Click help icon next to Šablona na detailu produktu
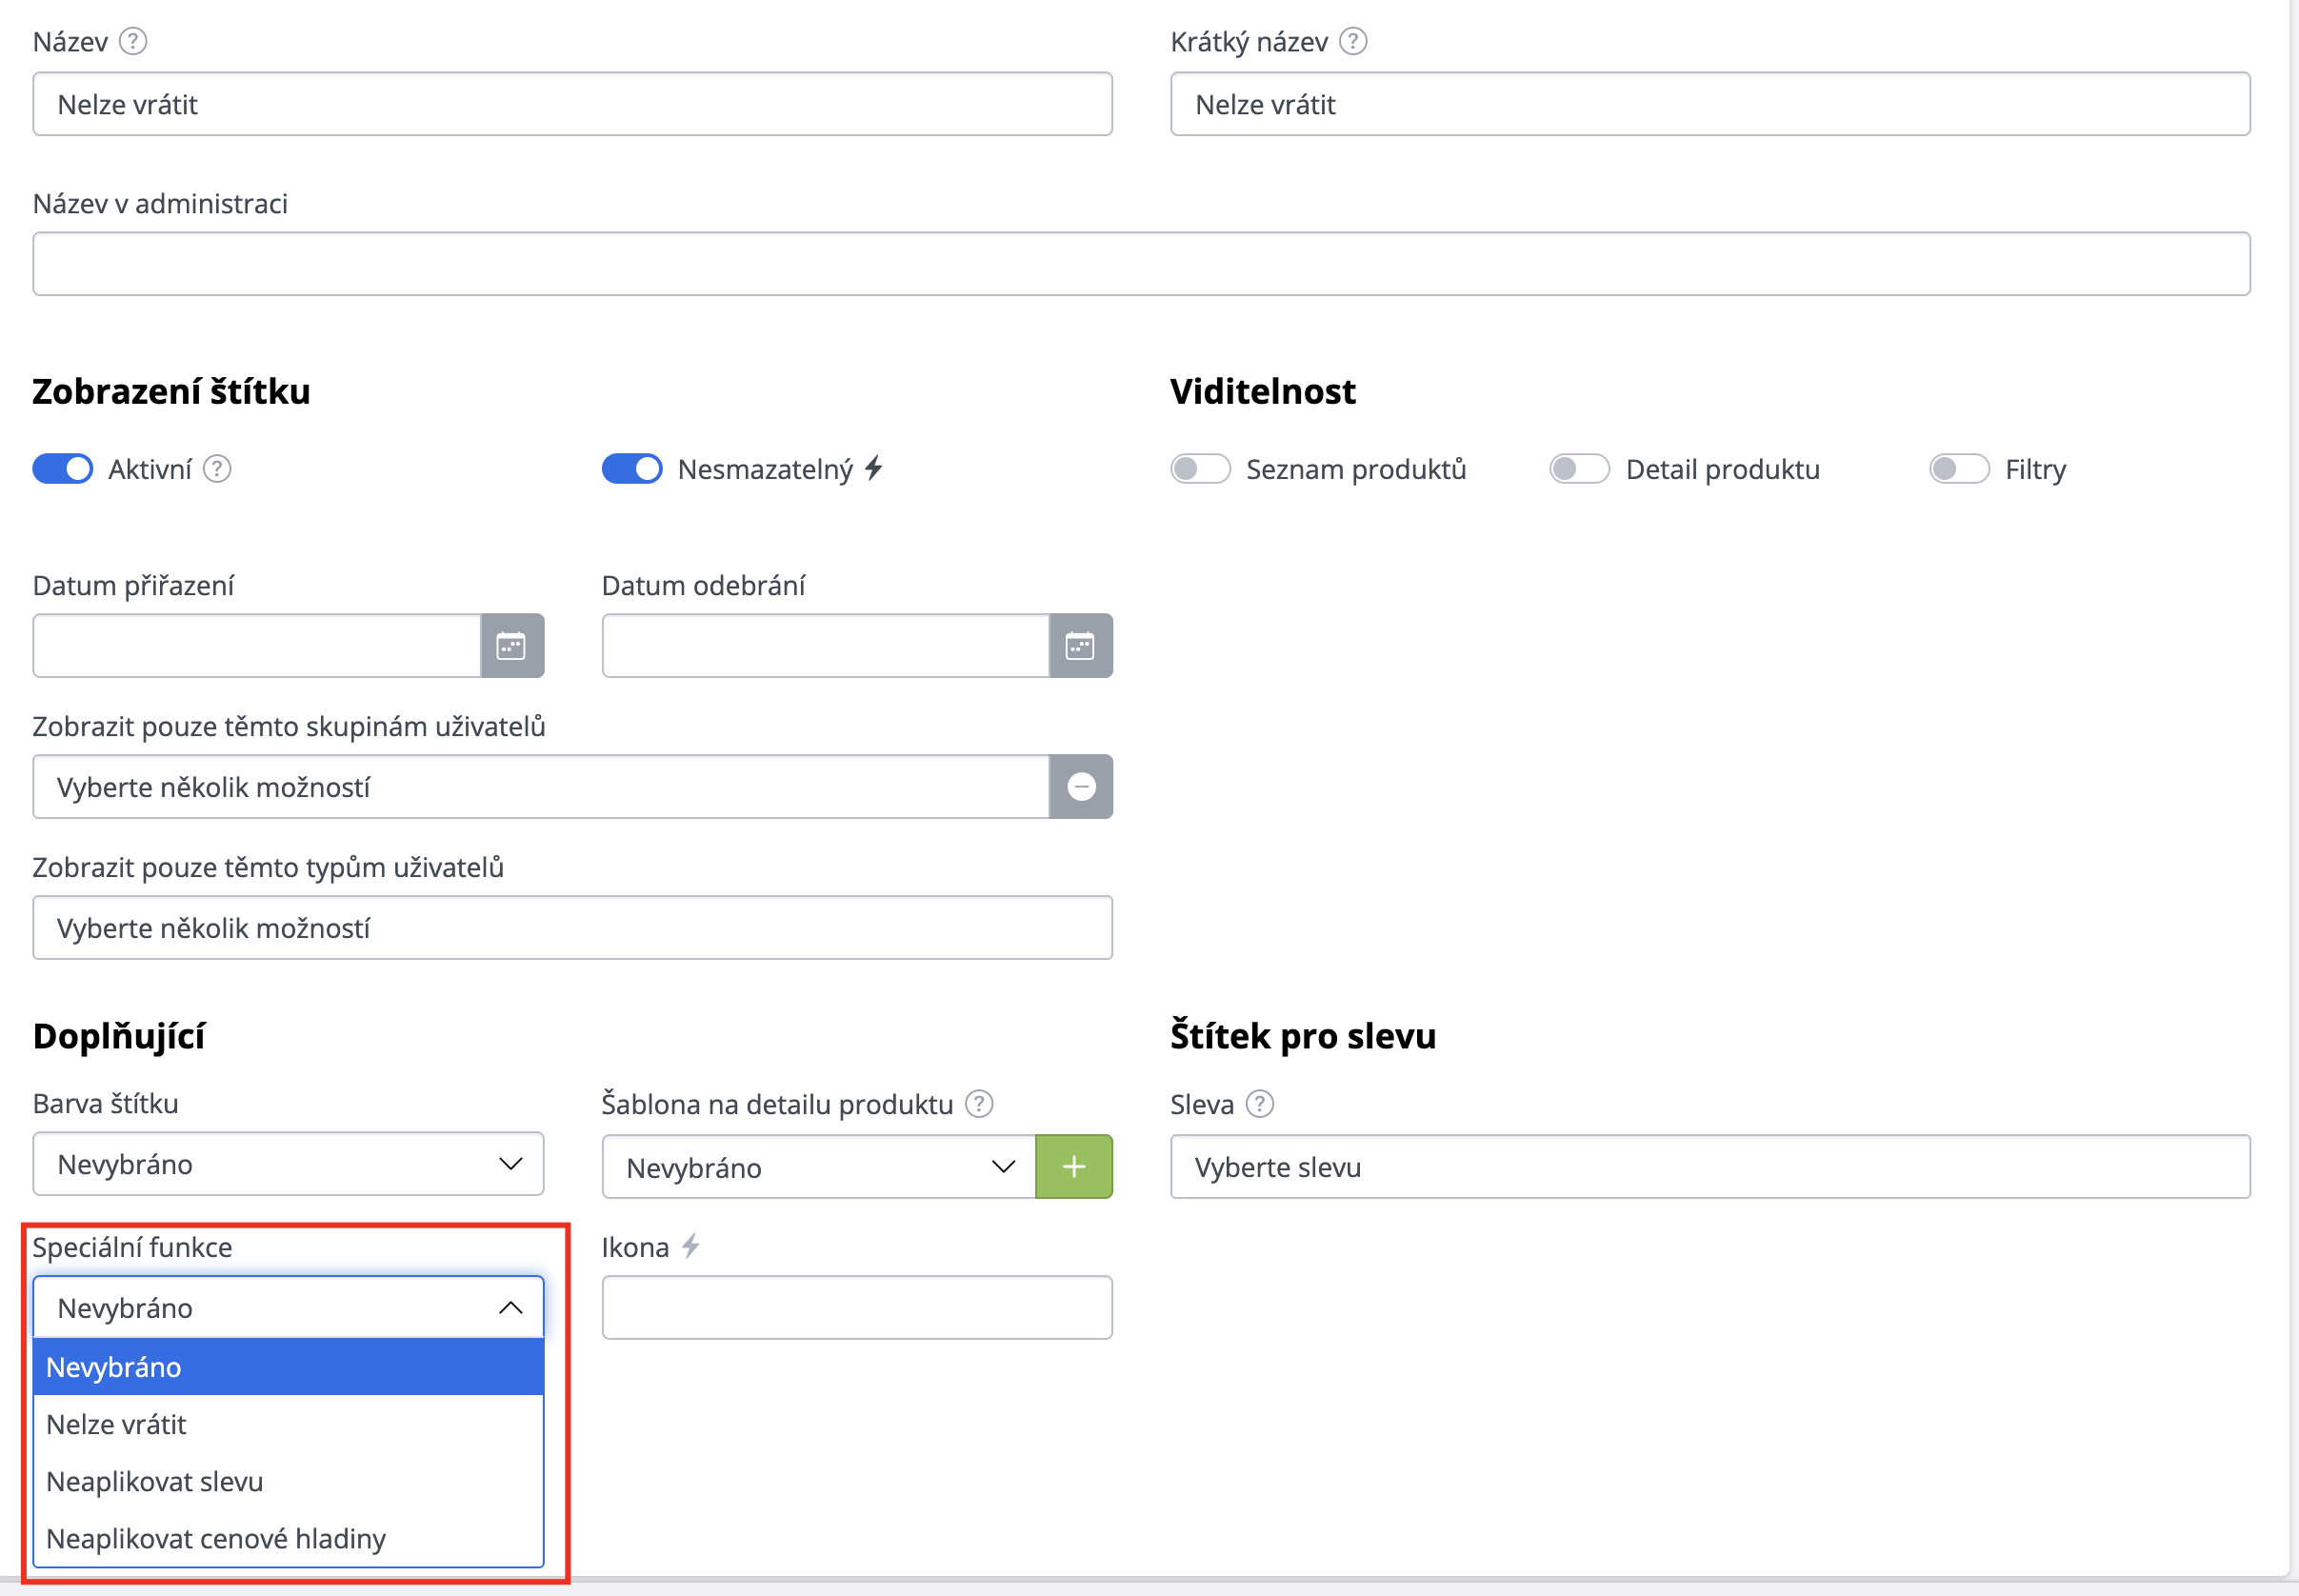This screenshot has width=2299, height=1596. tap(979, 1104)
